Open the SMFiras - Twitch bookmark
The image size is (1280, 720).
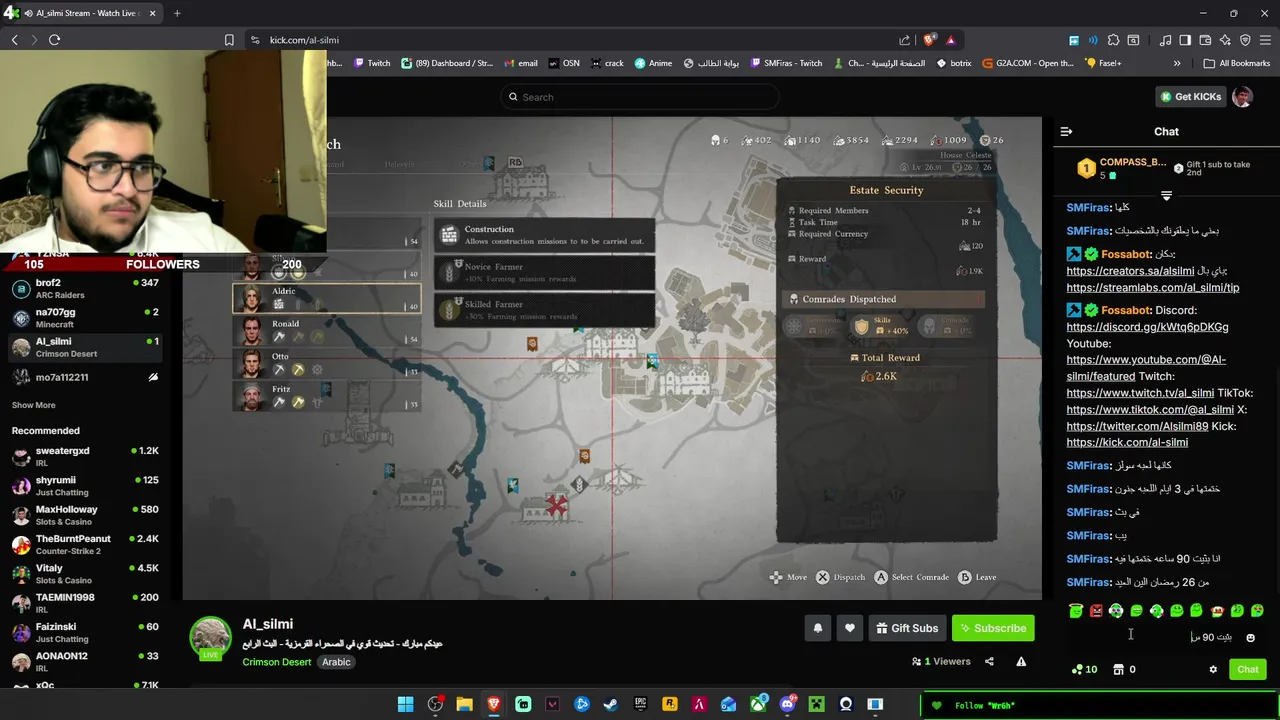(785, 63)
